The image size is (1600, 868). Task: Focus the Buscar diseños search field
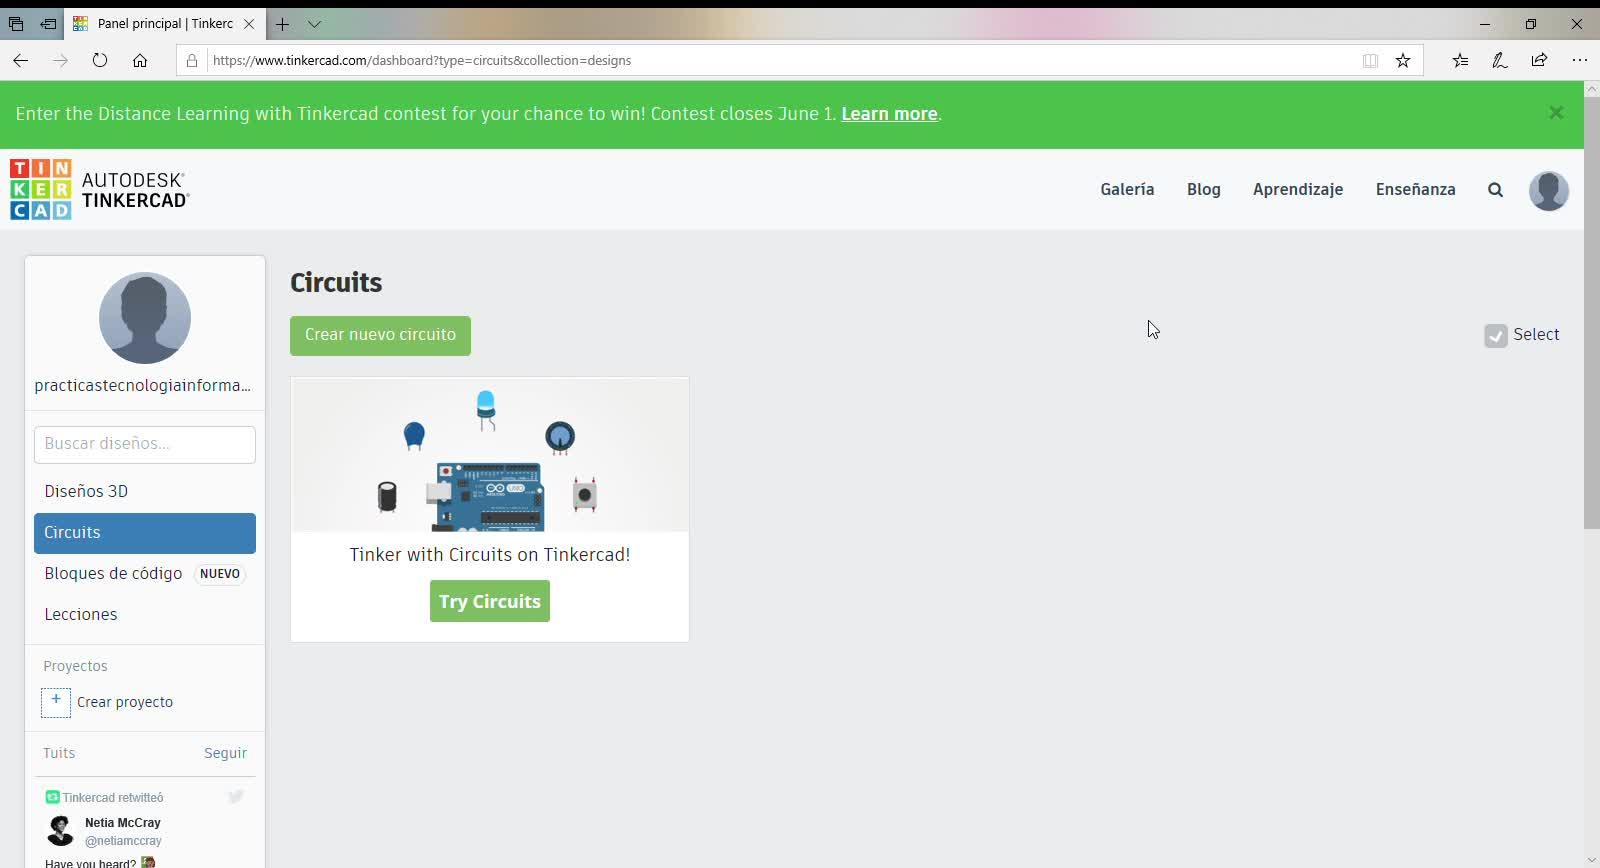pos(145,445)
